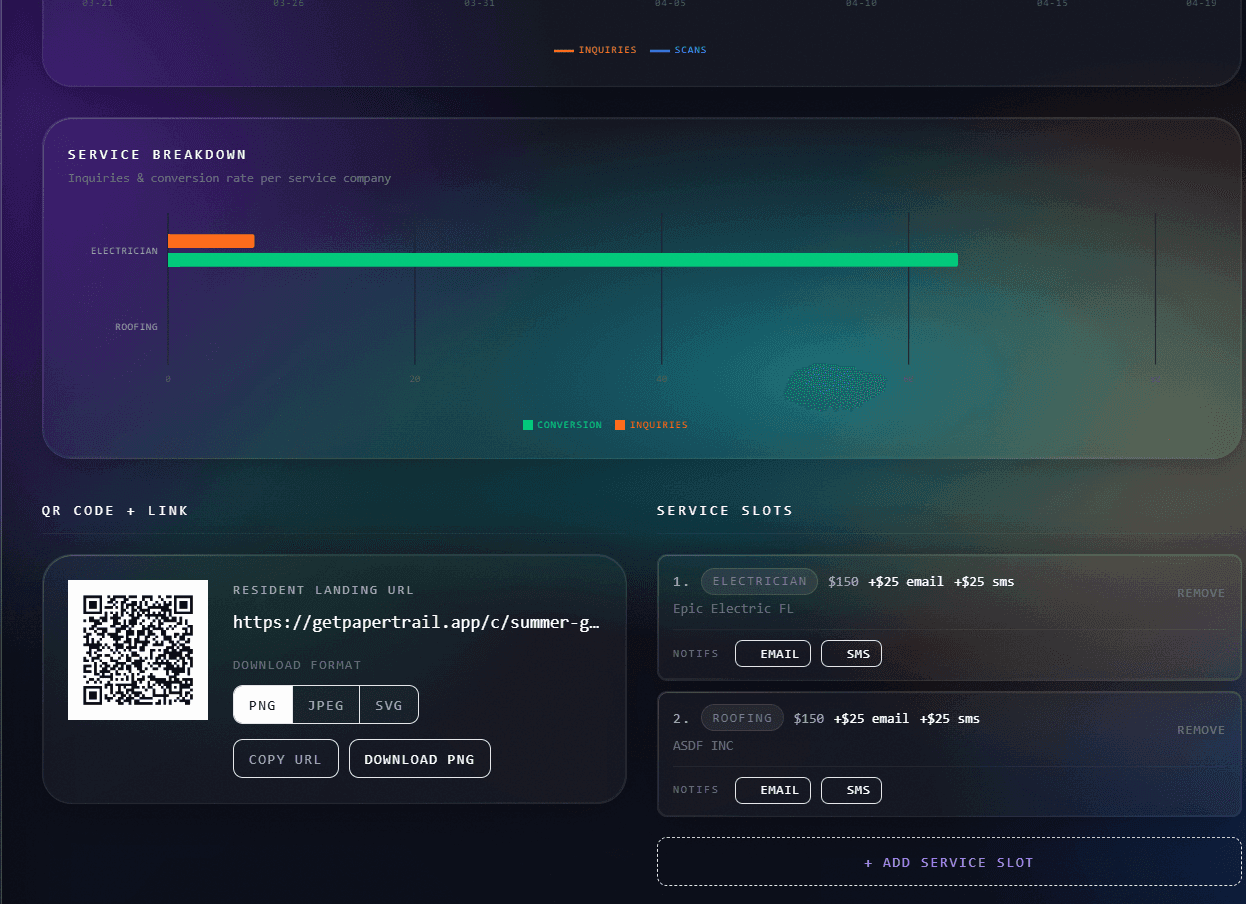Click the Download PNG button
The image size is (1246, 904).
point(420,759)
